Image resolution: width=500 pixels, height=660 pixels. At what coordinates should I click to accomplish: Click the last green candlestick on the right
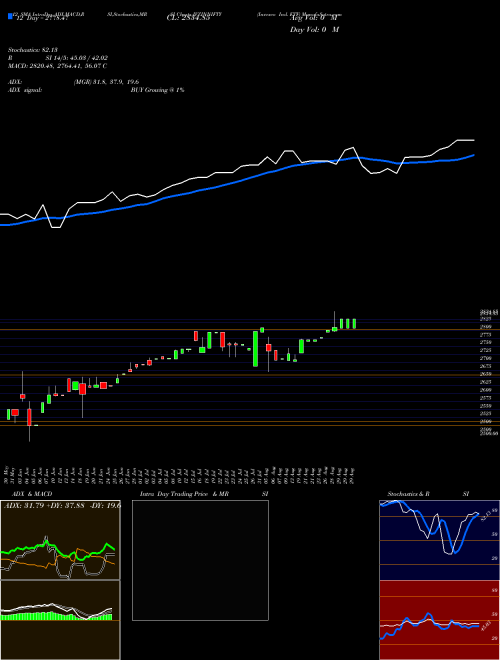coord(355,324)
